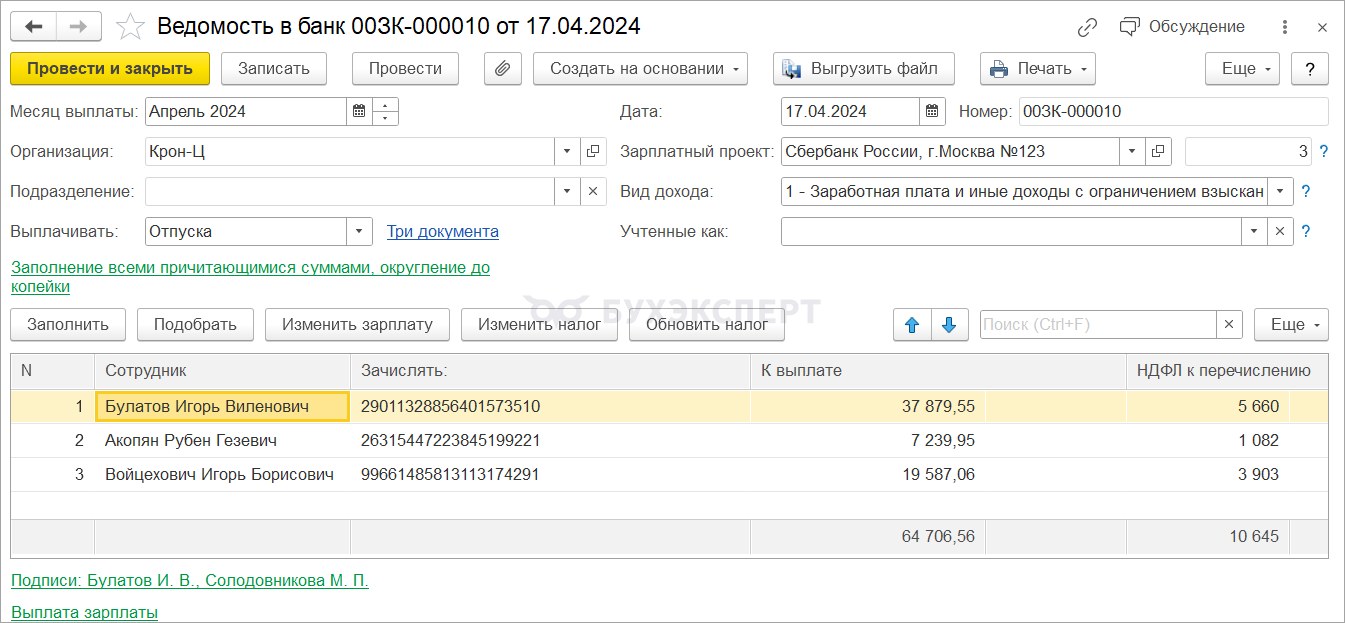Click the paperclip attachments icon
Screen dimensions: 1345x623
pyautogui.click(x=503, y=69)
